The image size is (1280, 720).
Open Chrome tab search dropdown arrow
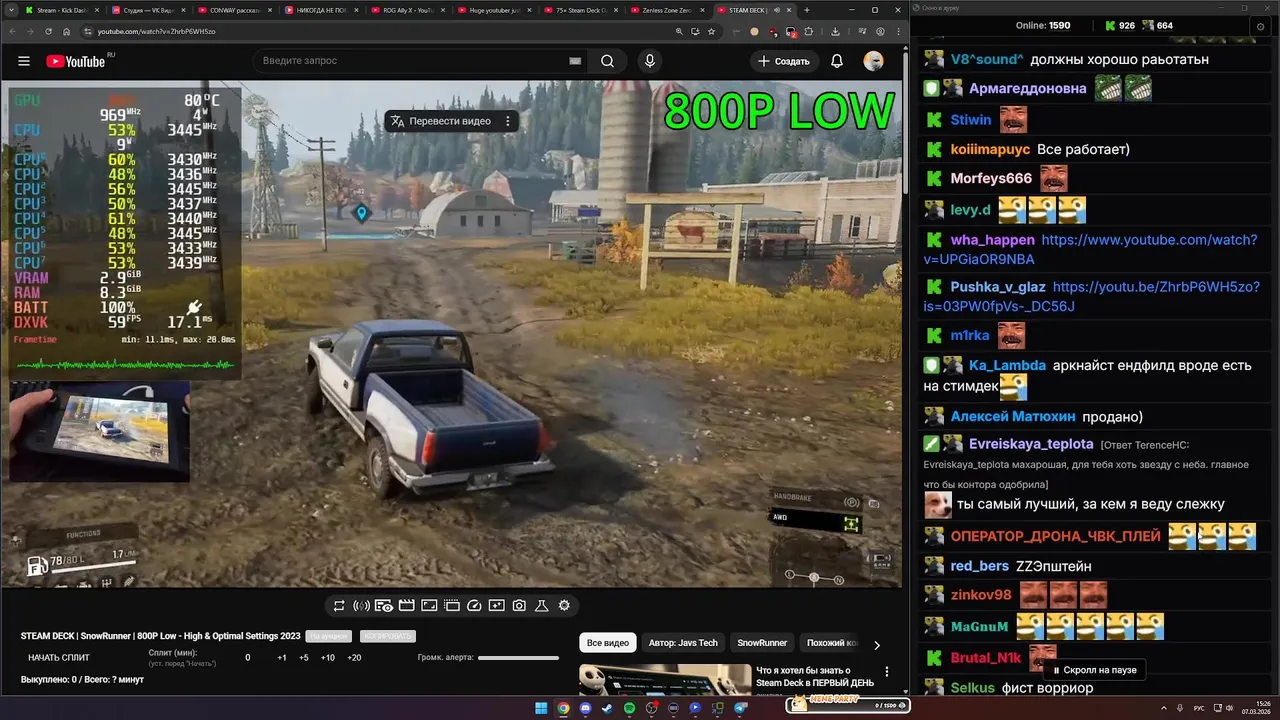[11, 10]
